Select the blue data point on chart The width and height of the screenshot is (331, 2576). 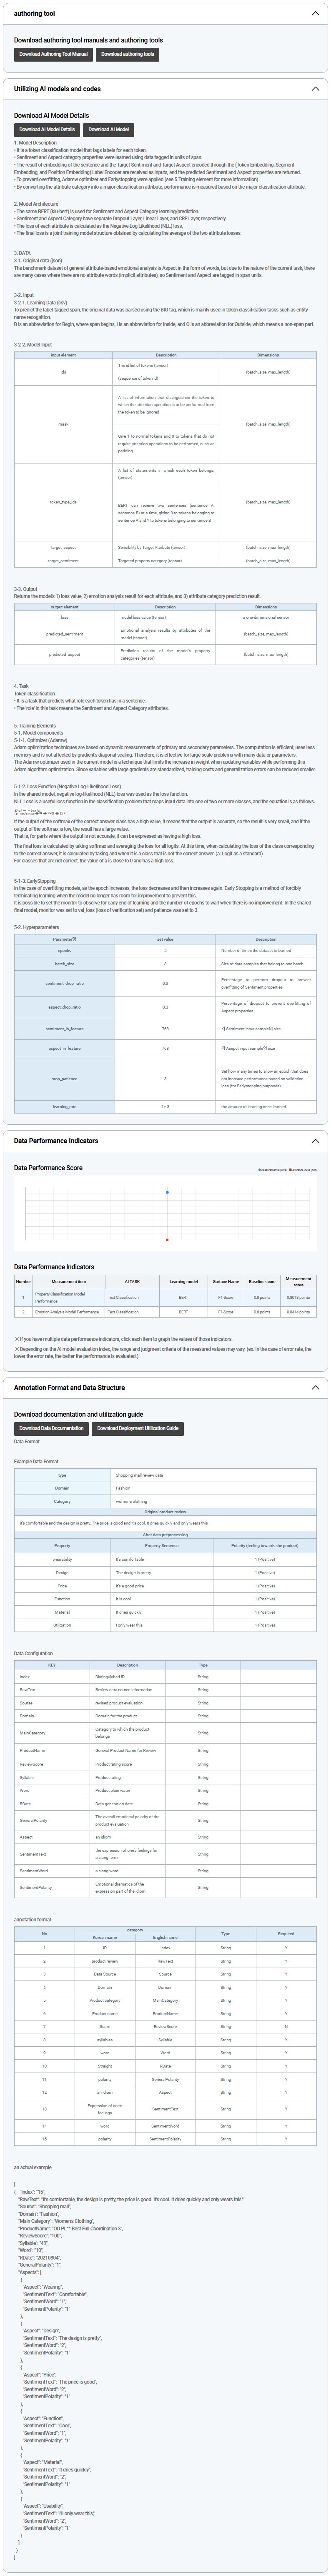[167, 1192]
